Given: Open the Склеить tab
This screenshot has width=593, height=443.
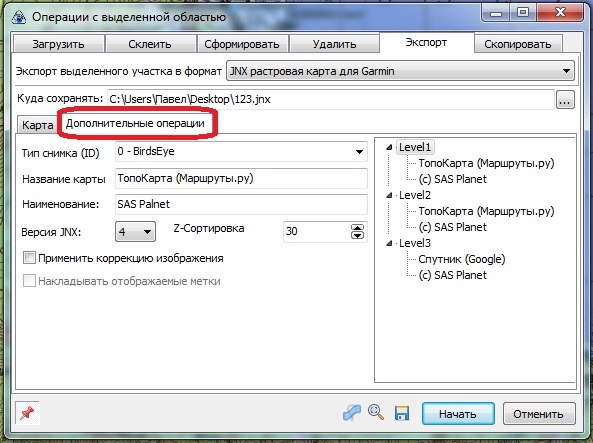Looking at the screenshot, I should point(150,44).
